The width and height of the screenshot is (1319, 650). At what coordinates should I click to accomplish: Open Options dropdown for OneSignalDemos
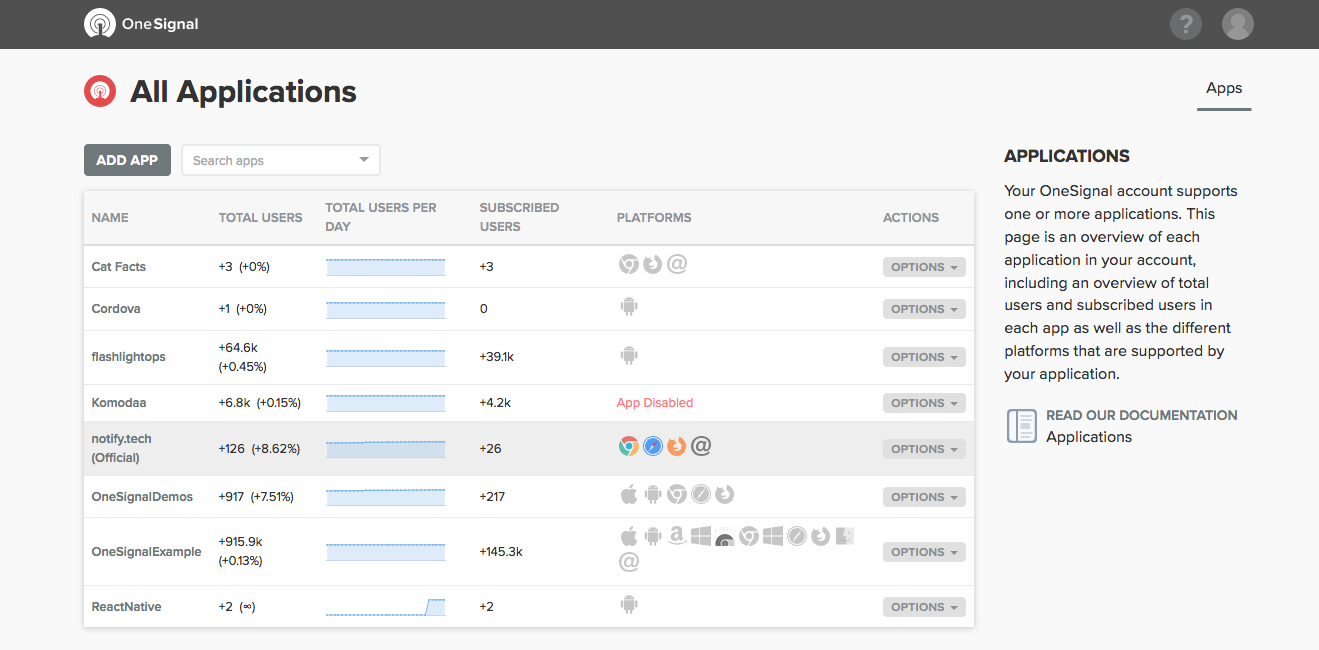tap(924, 497)
